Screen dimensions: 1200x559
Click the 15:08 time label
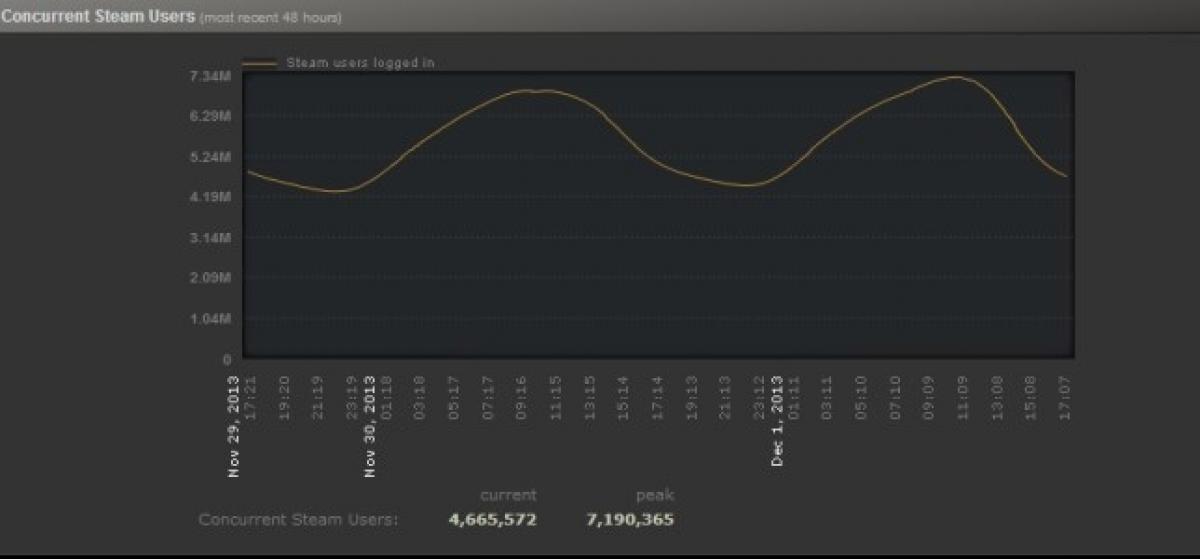(1032, 397)
